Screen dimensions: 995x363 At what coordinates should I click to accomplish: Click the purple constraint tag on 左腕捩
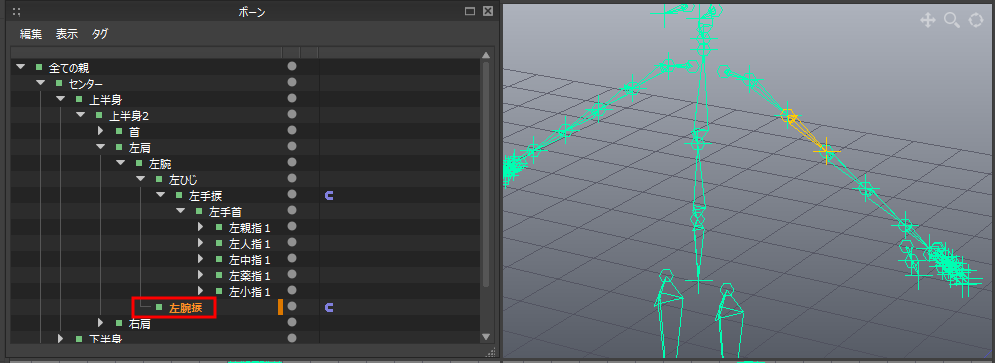(x=329, y=308)
